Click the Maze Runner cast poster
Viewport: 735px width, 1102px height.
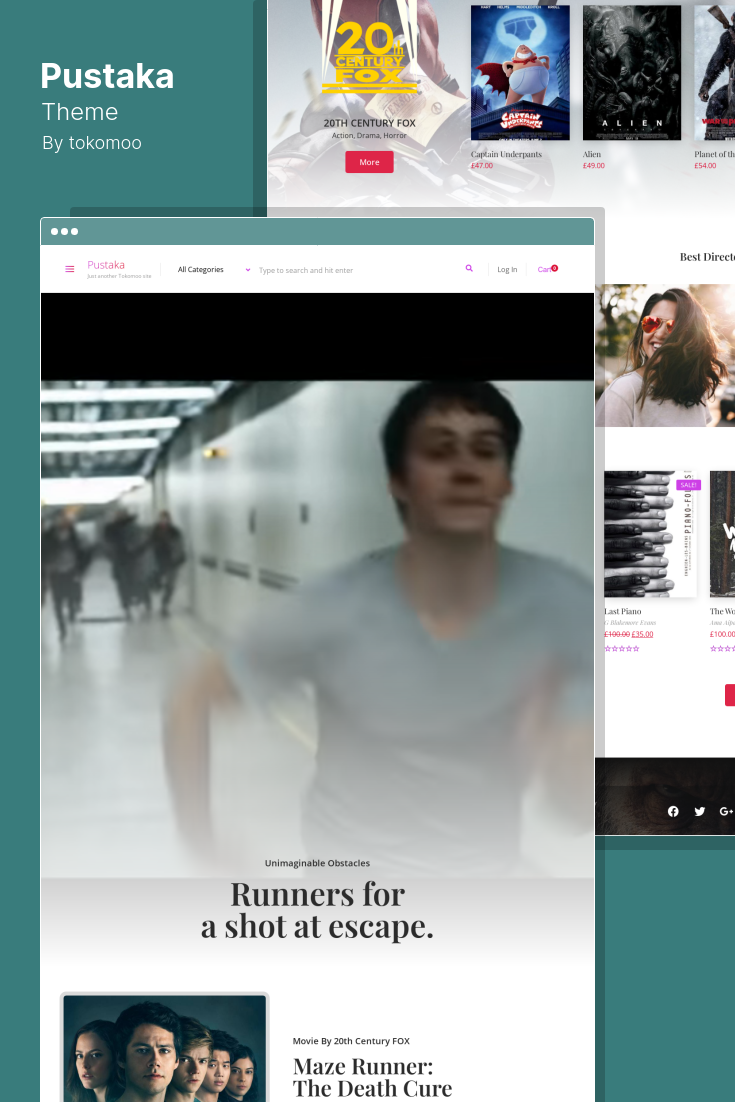[165, 1048]
